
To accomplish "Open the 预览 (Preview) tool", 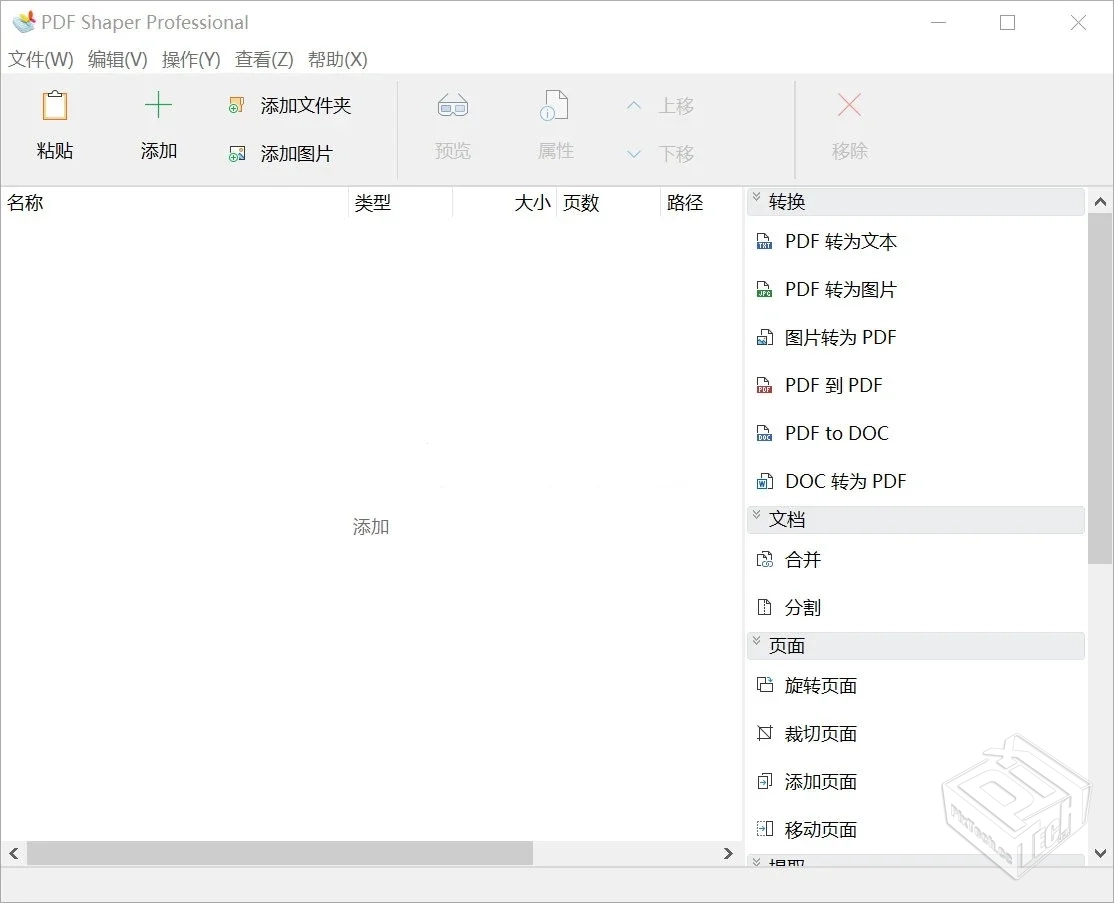I will pos(452,104).
